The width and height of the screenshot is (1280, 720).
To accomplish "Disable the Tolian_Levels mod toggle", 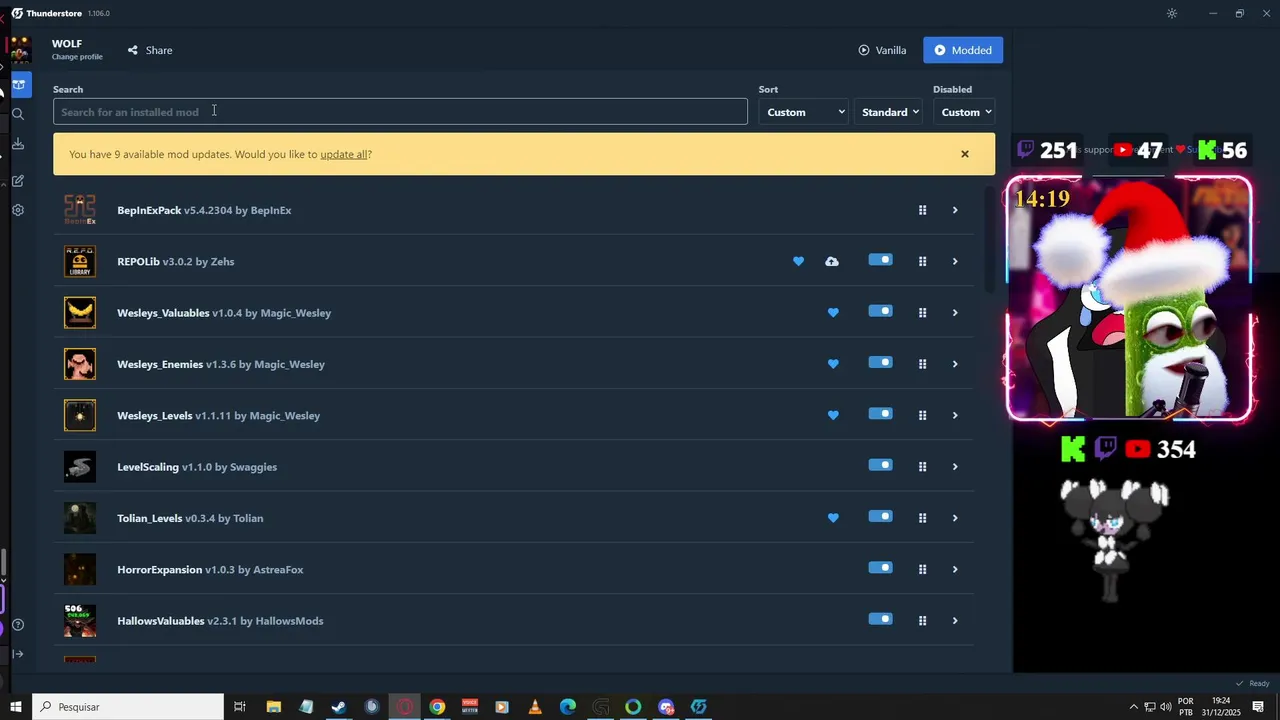I will [x=880, y=516].
